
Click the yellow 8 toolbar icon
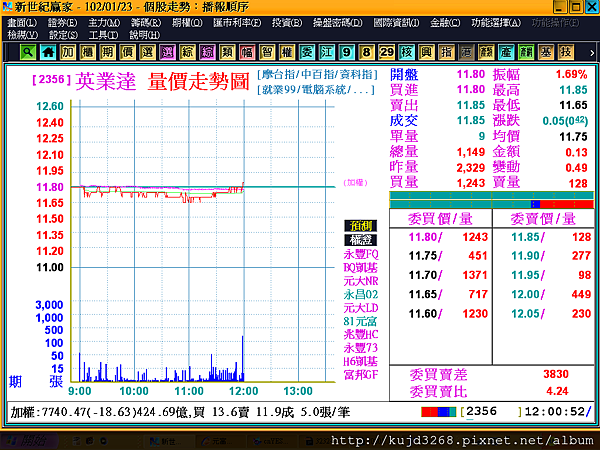[366, 52]
